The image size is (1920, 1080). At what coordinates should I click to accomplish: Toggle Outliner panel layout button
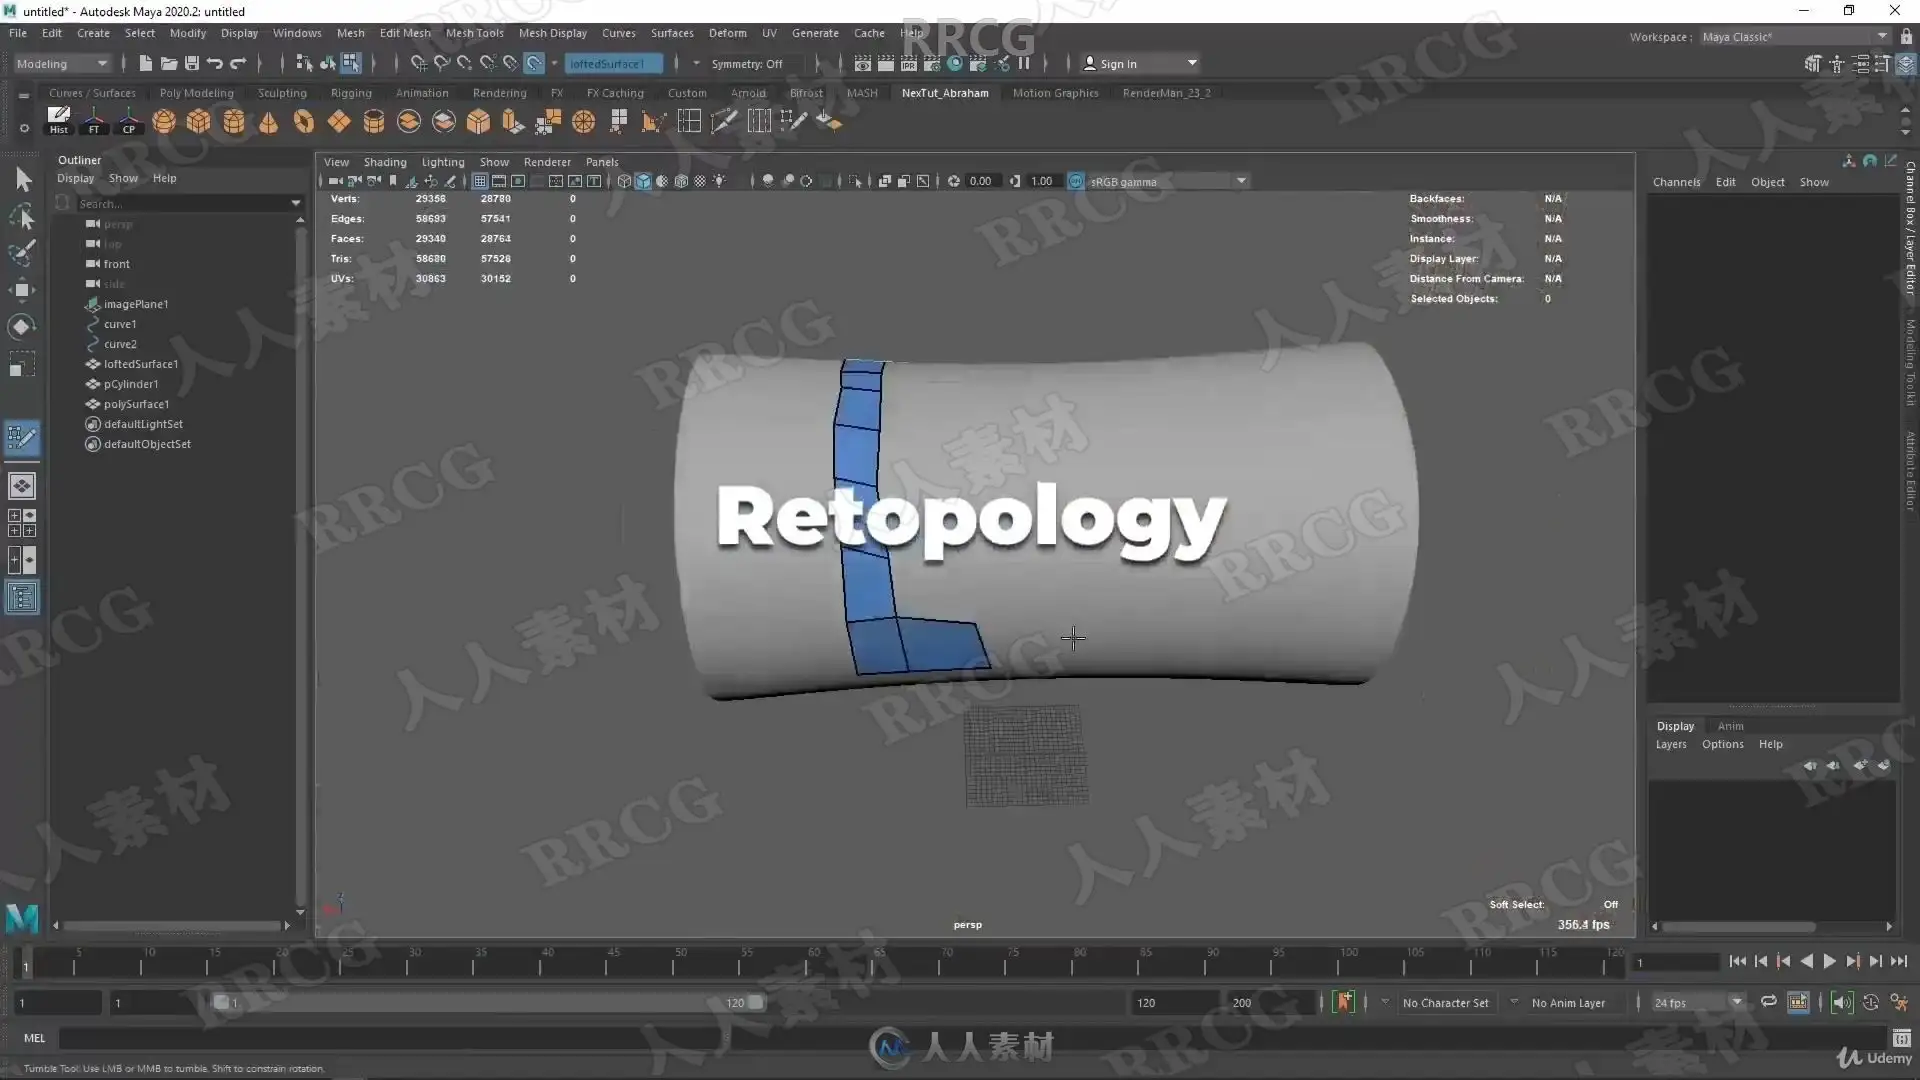(x=22, y=598)
